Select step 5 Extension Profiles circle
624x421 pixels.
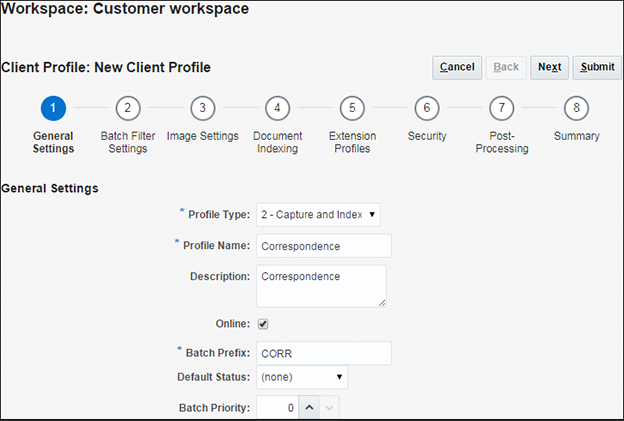coord(351,108)
